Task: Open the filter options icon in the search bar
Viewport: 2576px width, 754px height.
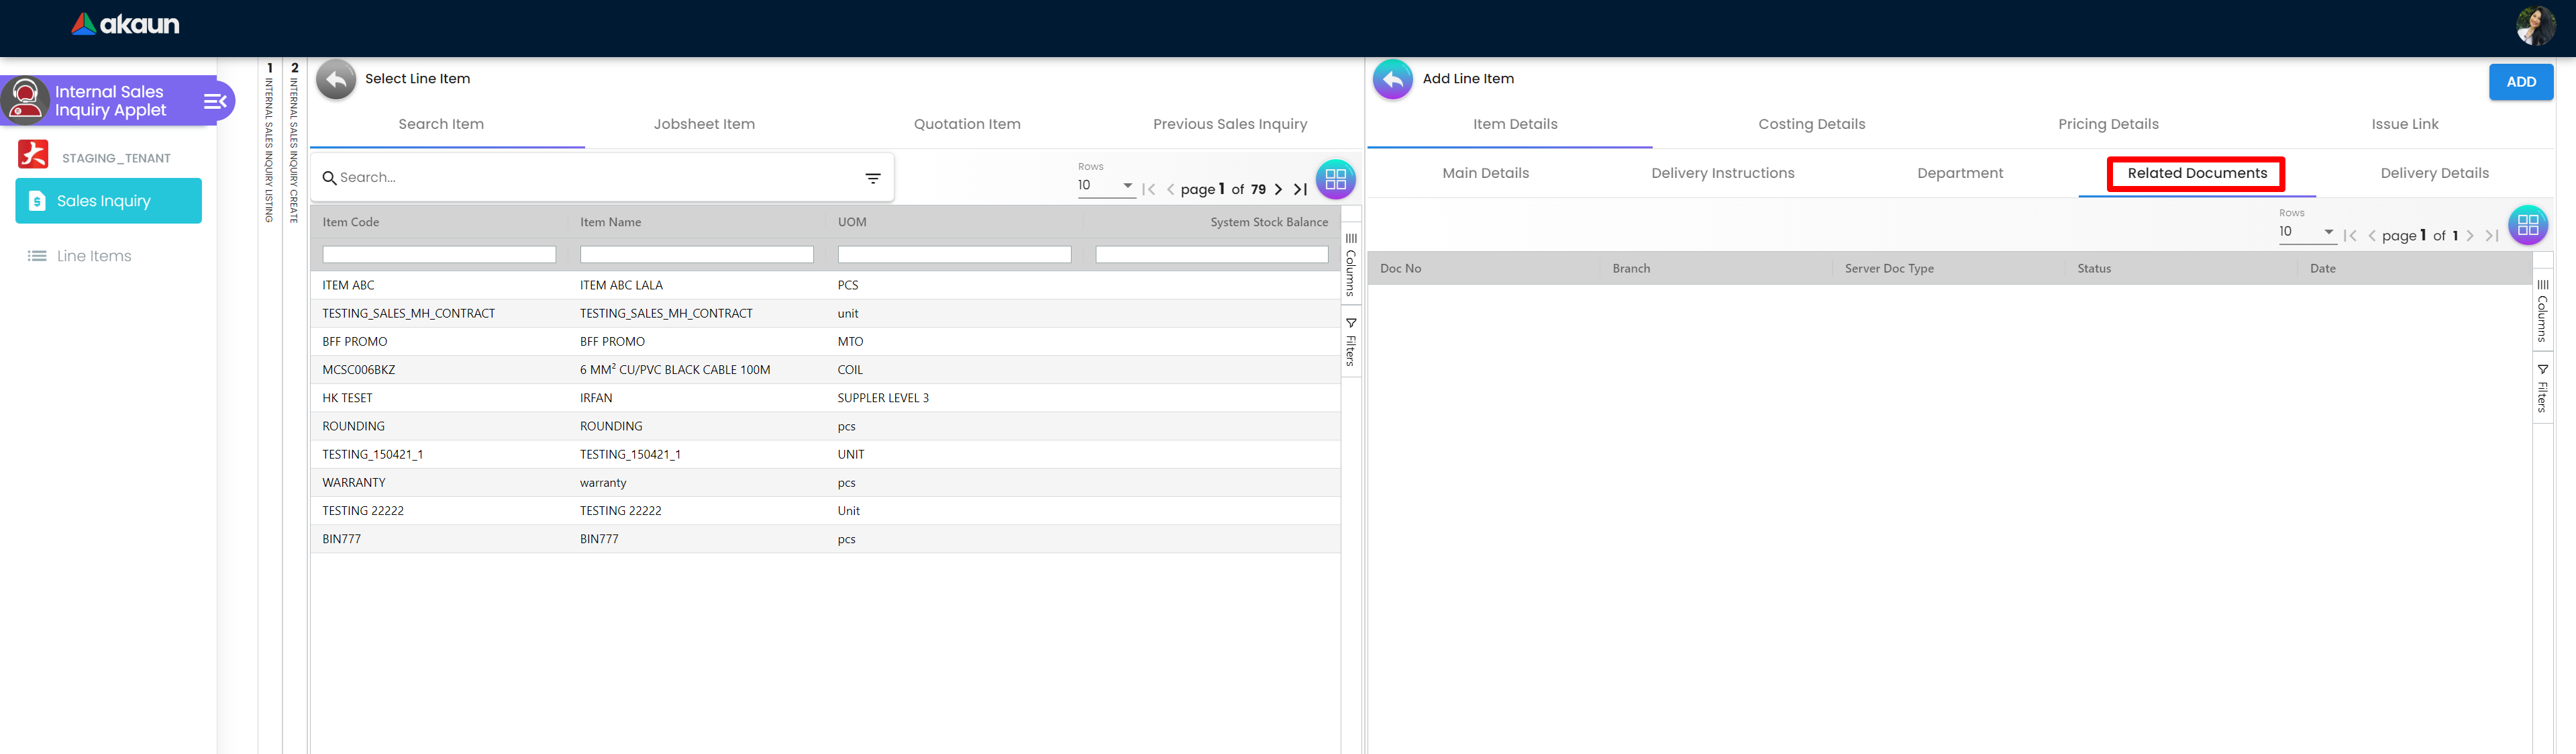Action: 872,178
